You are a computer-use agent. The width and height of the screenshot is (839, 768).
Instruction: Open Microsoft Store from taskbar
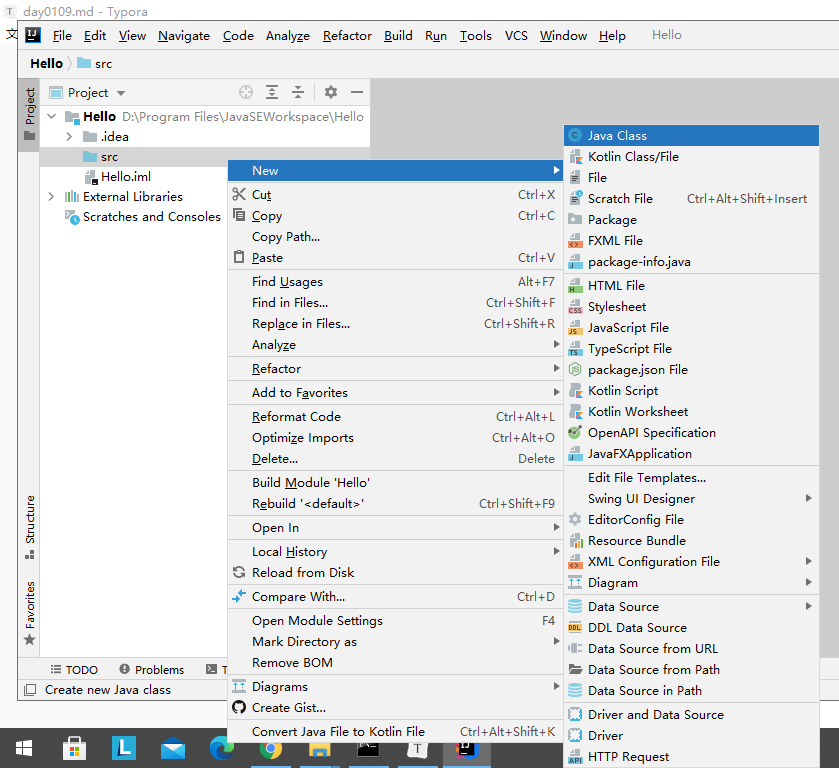(74, 748)
